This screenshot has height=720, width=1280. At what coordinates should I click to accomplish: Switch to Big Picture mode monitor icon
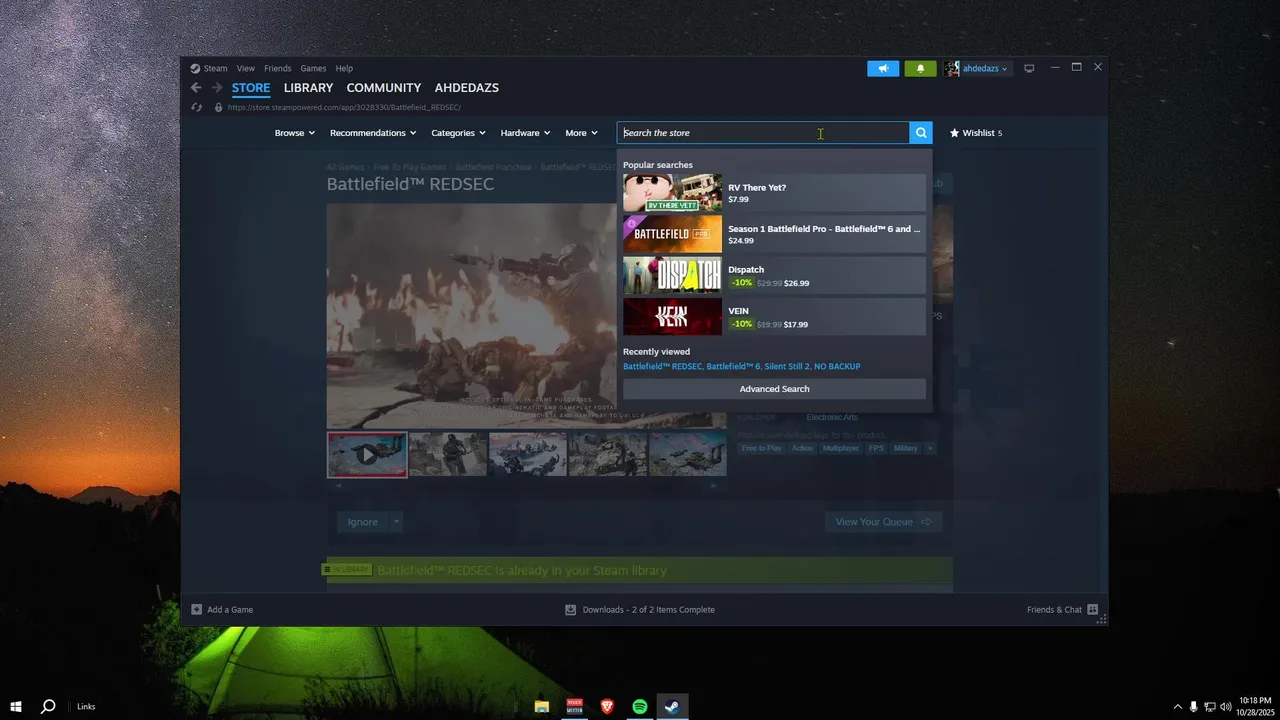click(1029, 68)
